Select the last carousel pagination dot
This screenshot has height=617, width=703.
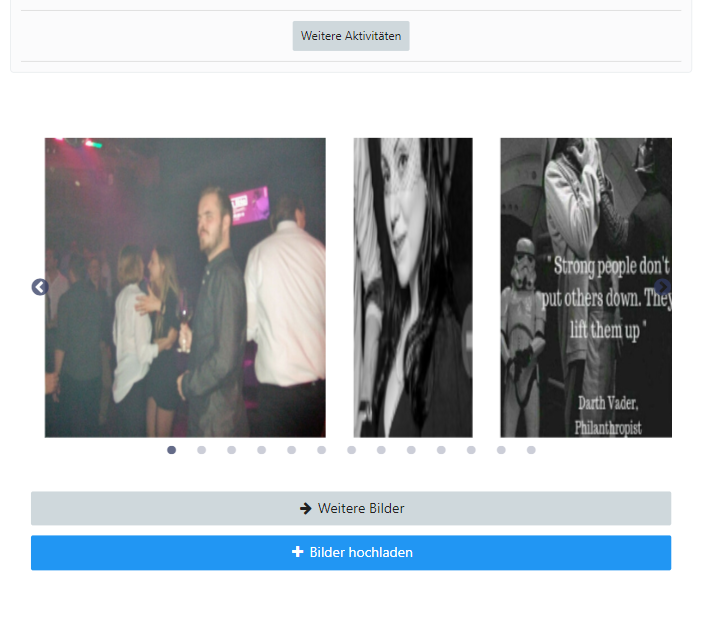coord(531,450)
